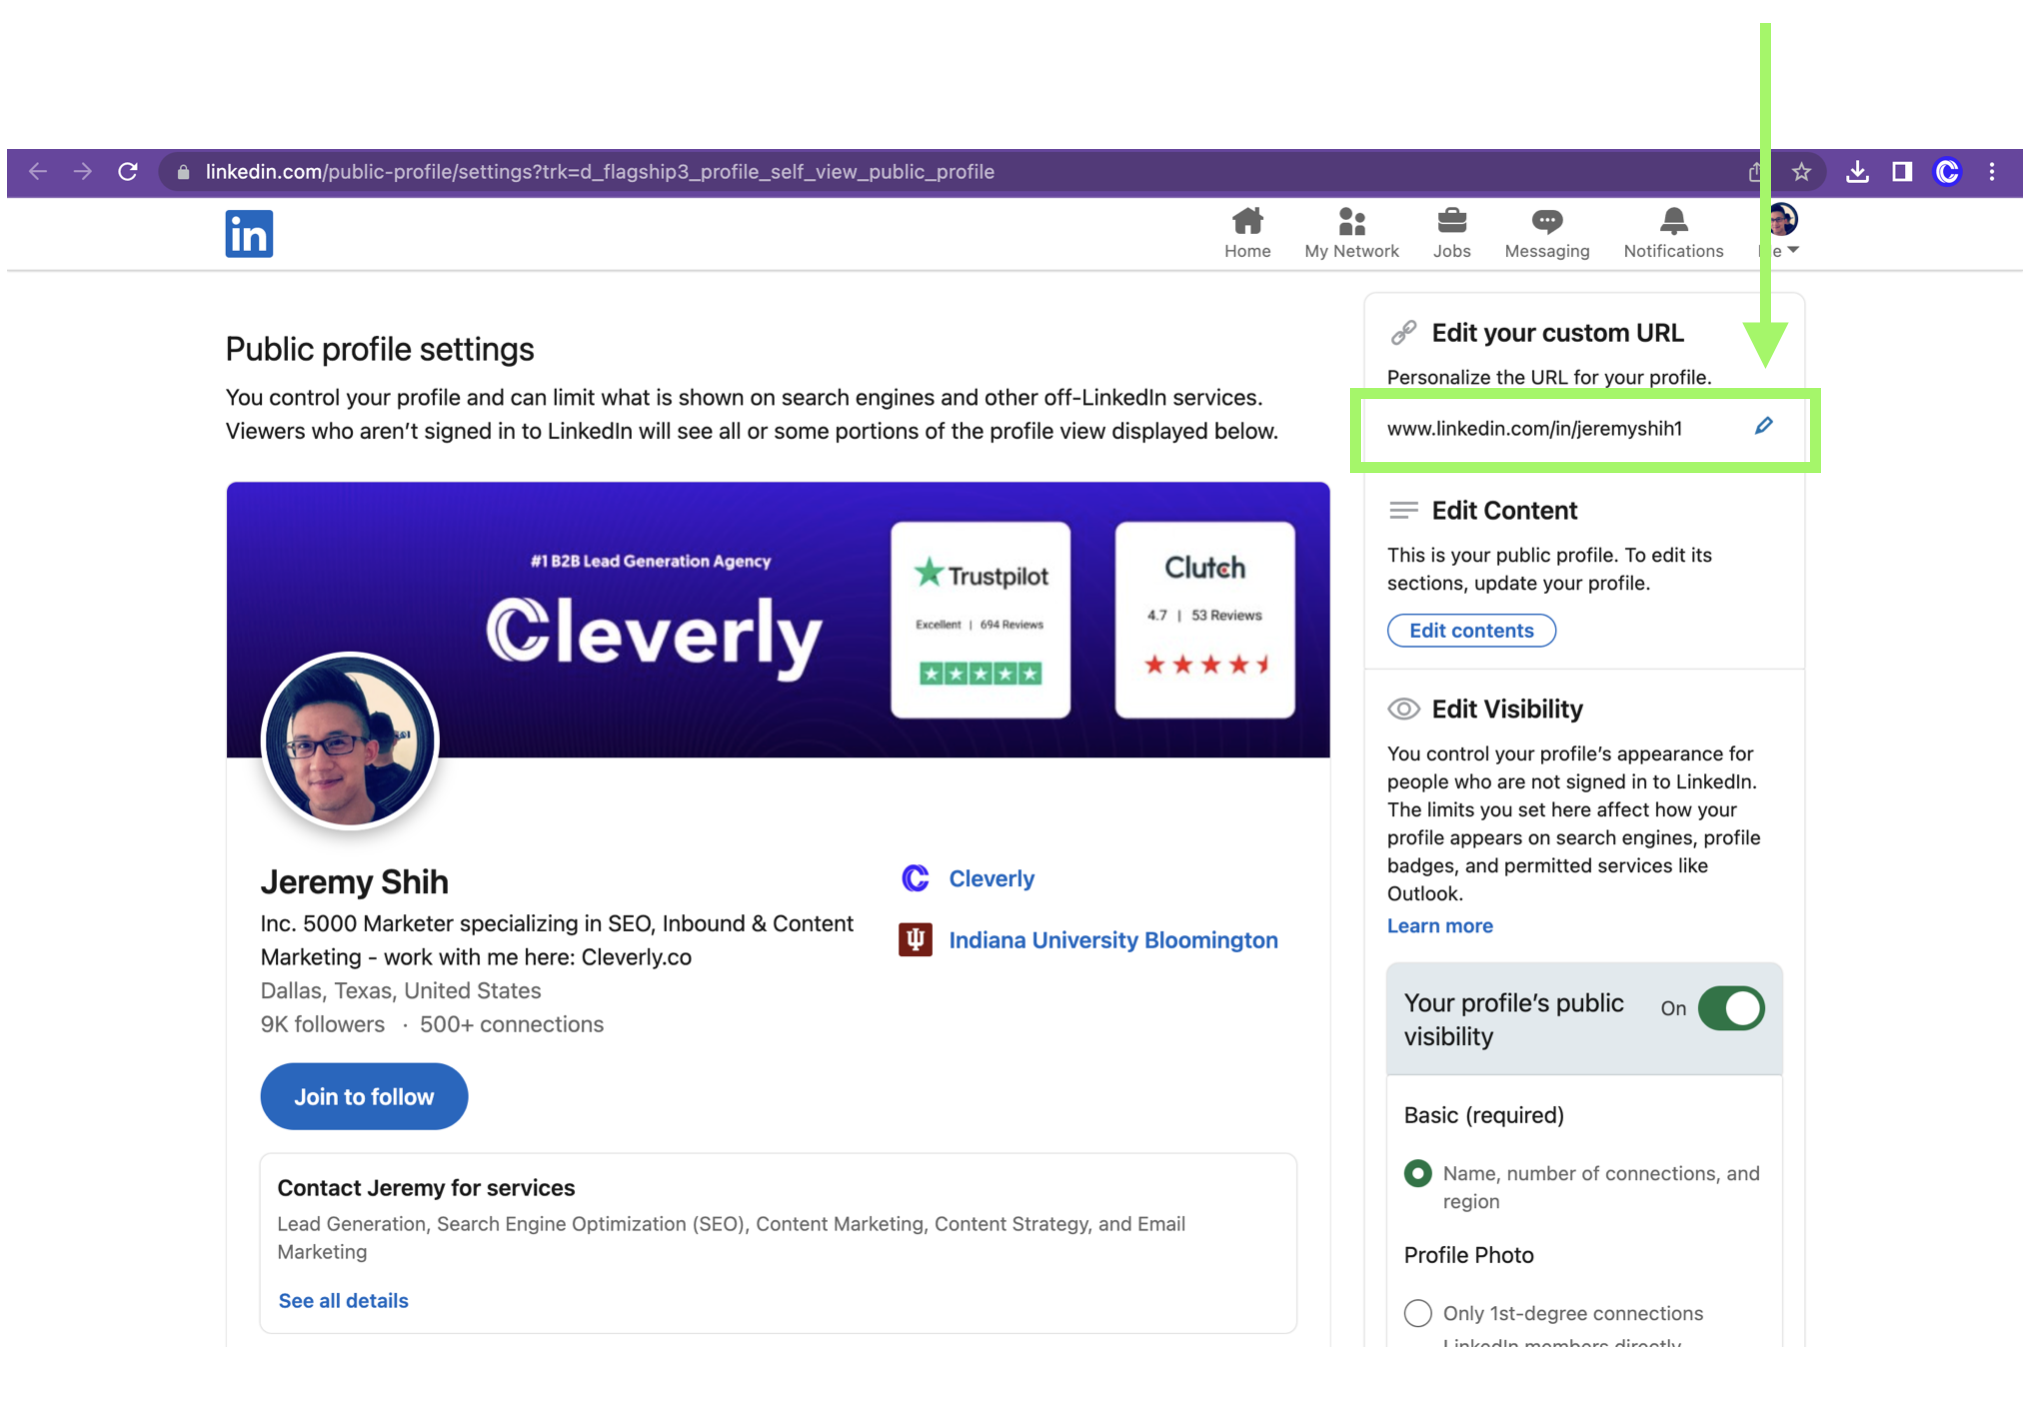This screenshot has width=2030, height=1412.
Task: Bookmark this page with the star icon
Action: coord(1801,172)
